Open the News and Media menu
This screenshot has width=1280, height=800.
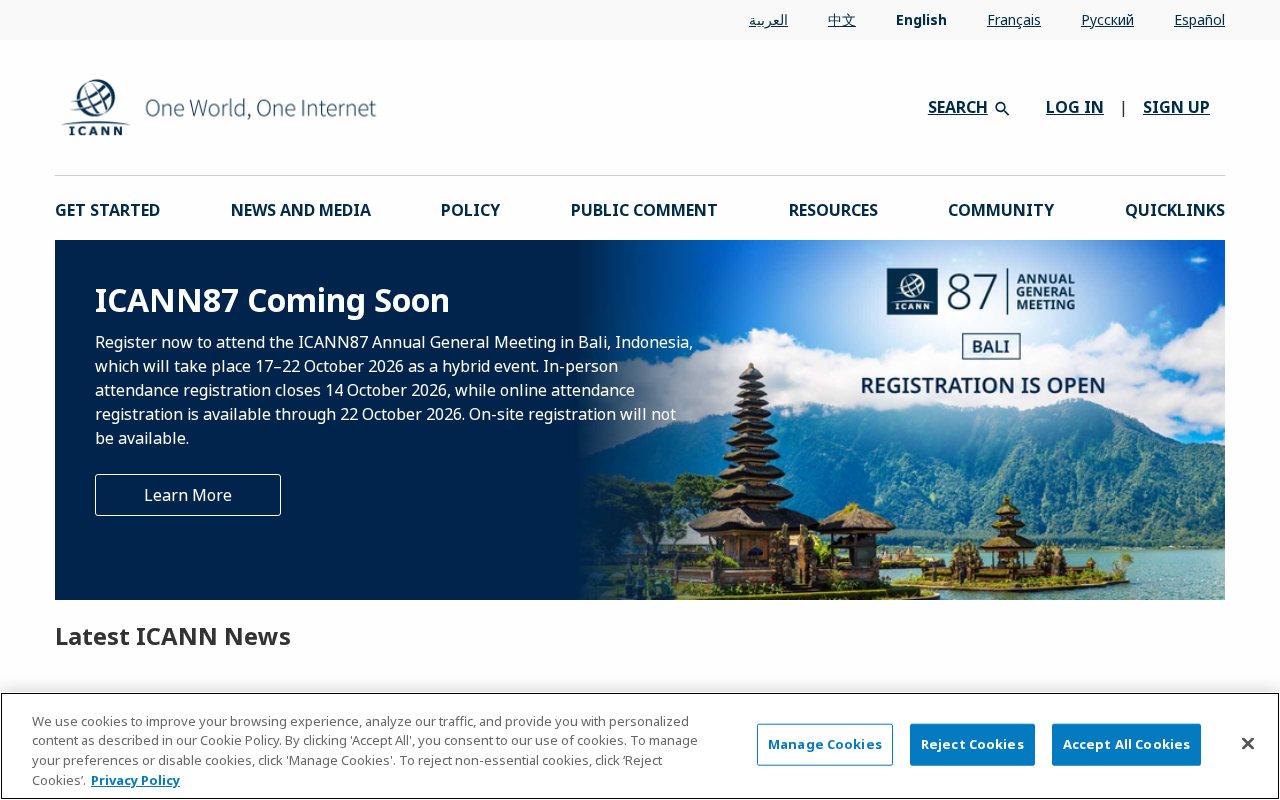click(x=301, y=210)
